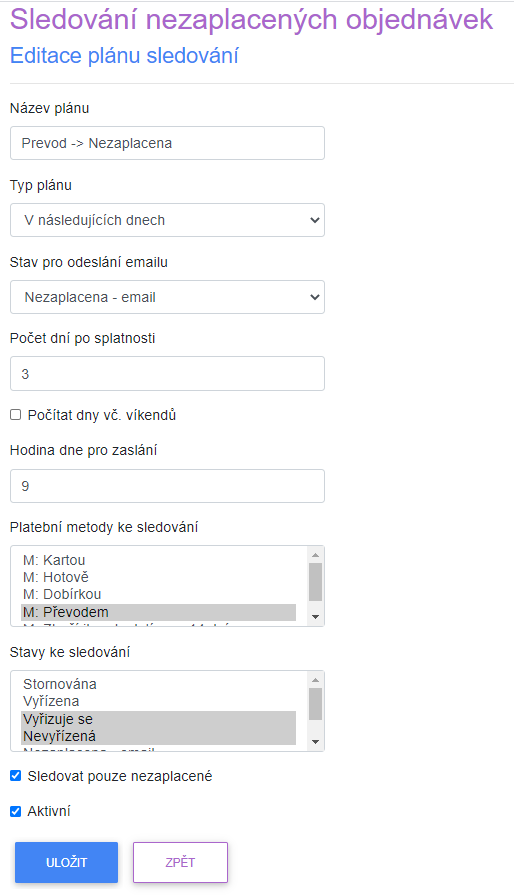Click the Počet dní po splatnosti field
The width and height of the screenshot is (514, 896).
click(167, 374)
